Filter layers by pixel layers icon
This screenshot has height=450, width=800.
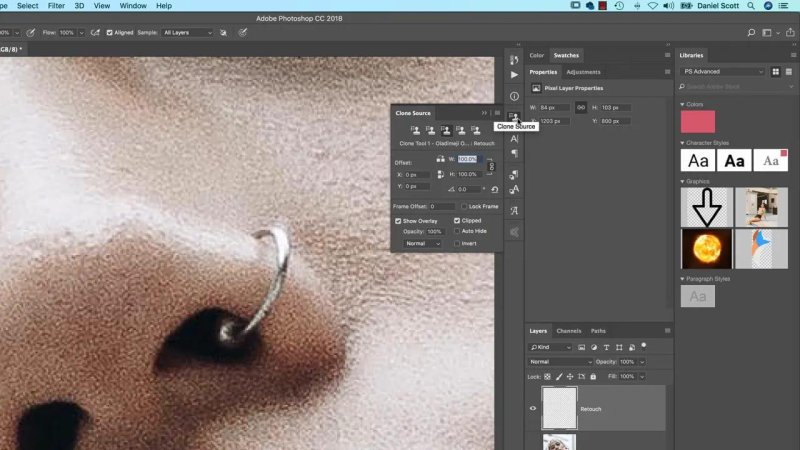(x=582, y=347)
